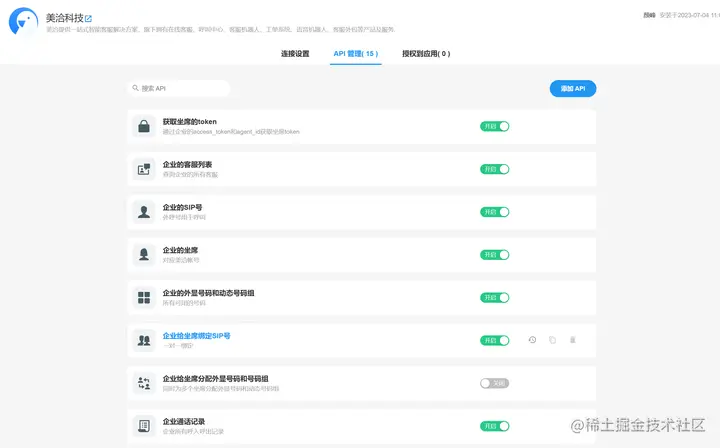This screenshot has height=448, width=720.
Task: Click the 企业通话记录 title
Action: (184, 421)
